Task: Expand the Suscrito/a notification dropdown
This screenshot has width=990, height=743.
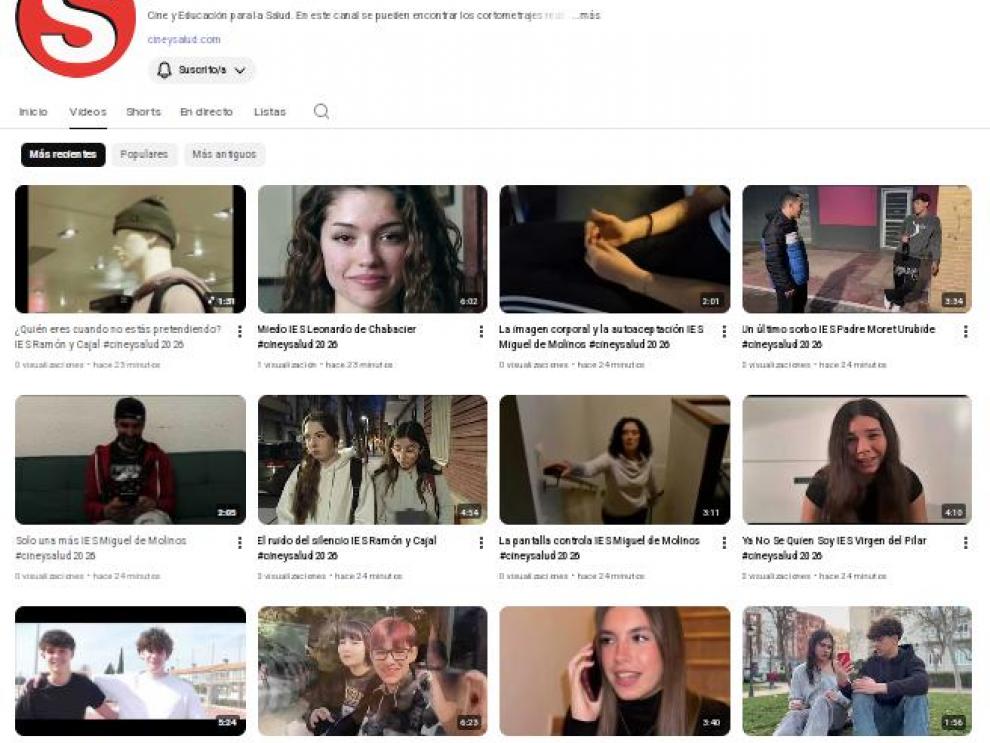Action: coord(202,70)
